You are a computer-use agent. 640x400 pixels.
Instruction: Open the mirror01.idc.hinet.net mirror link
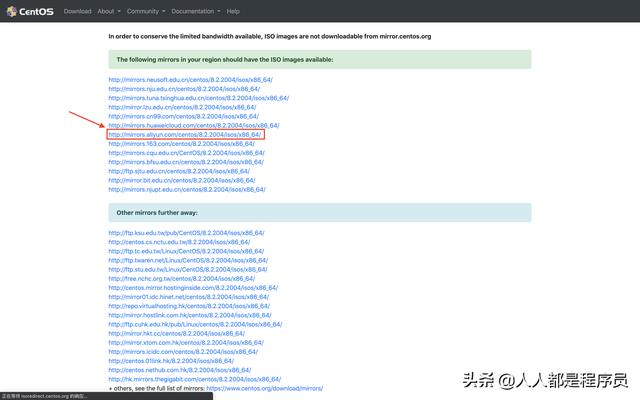point(189,297)
